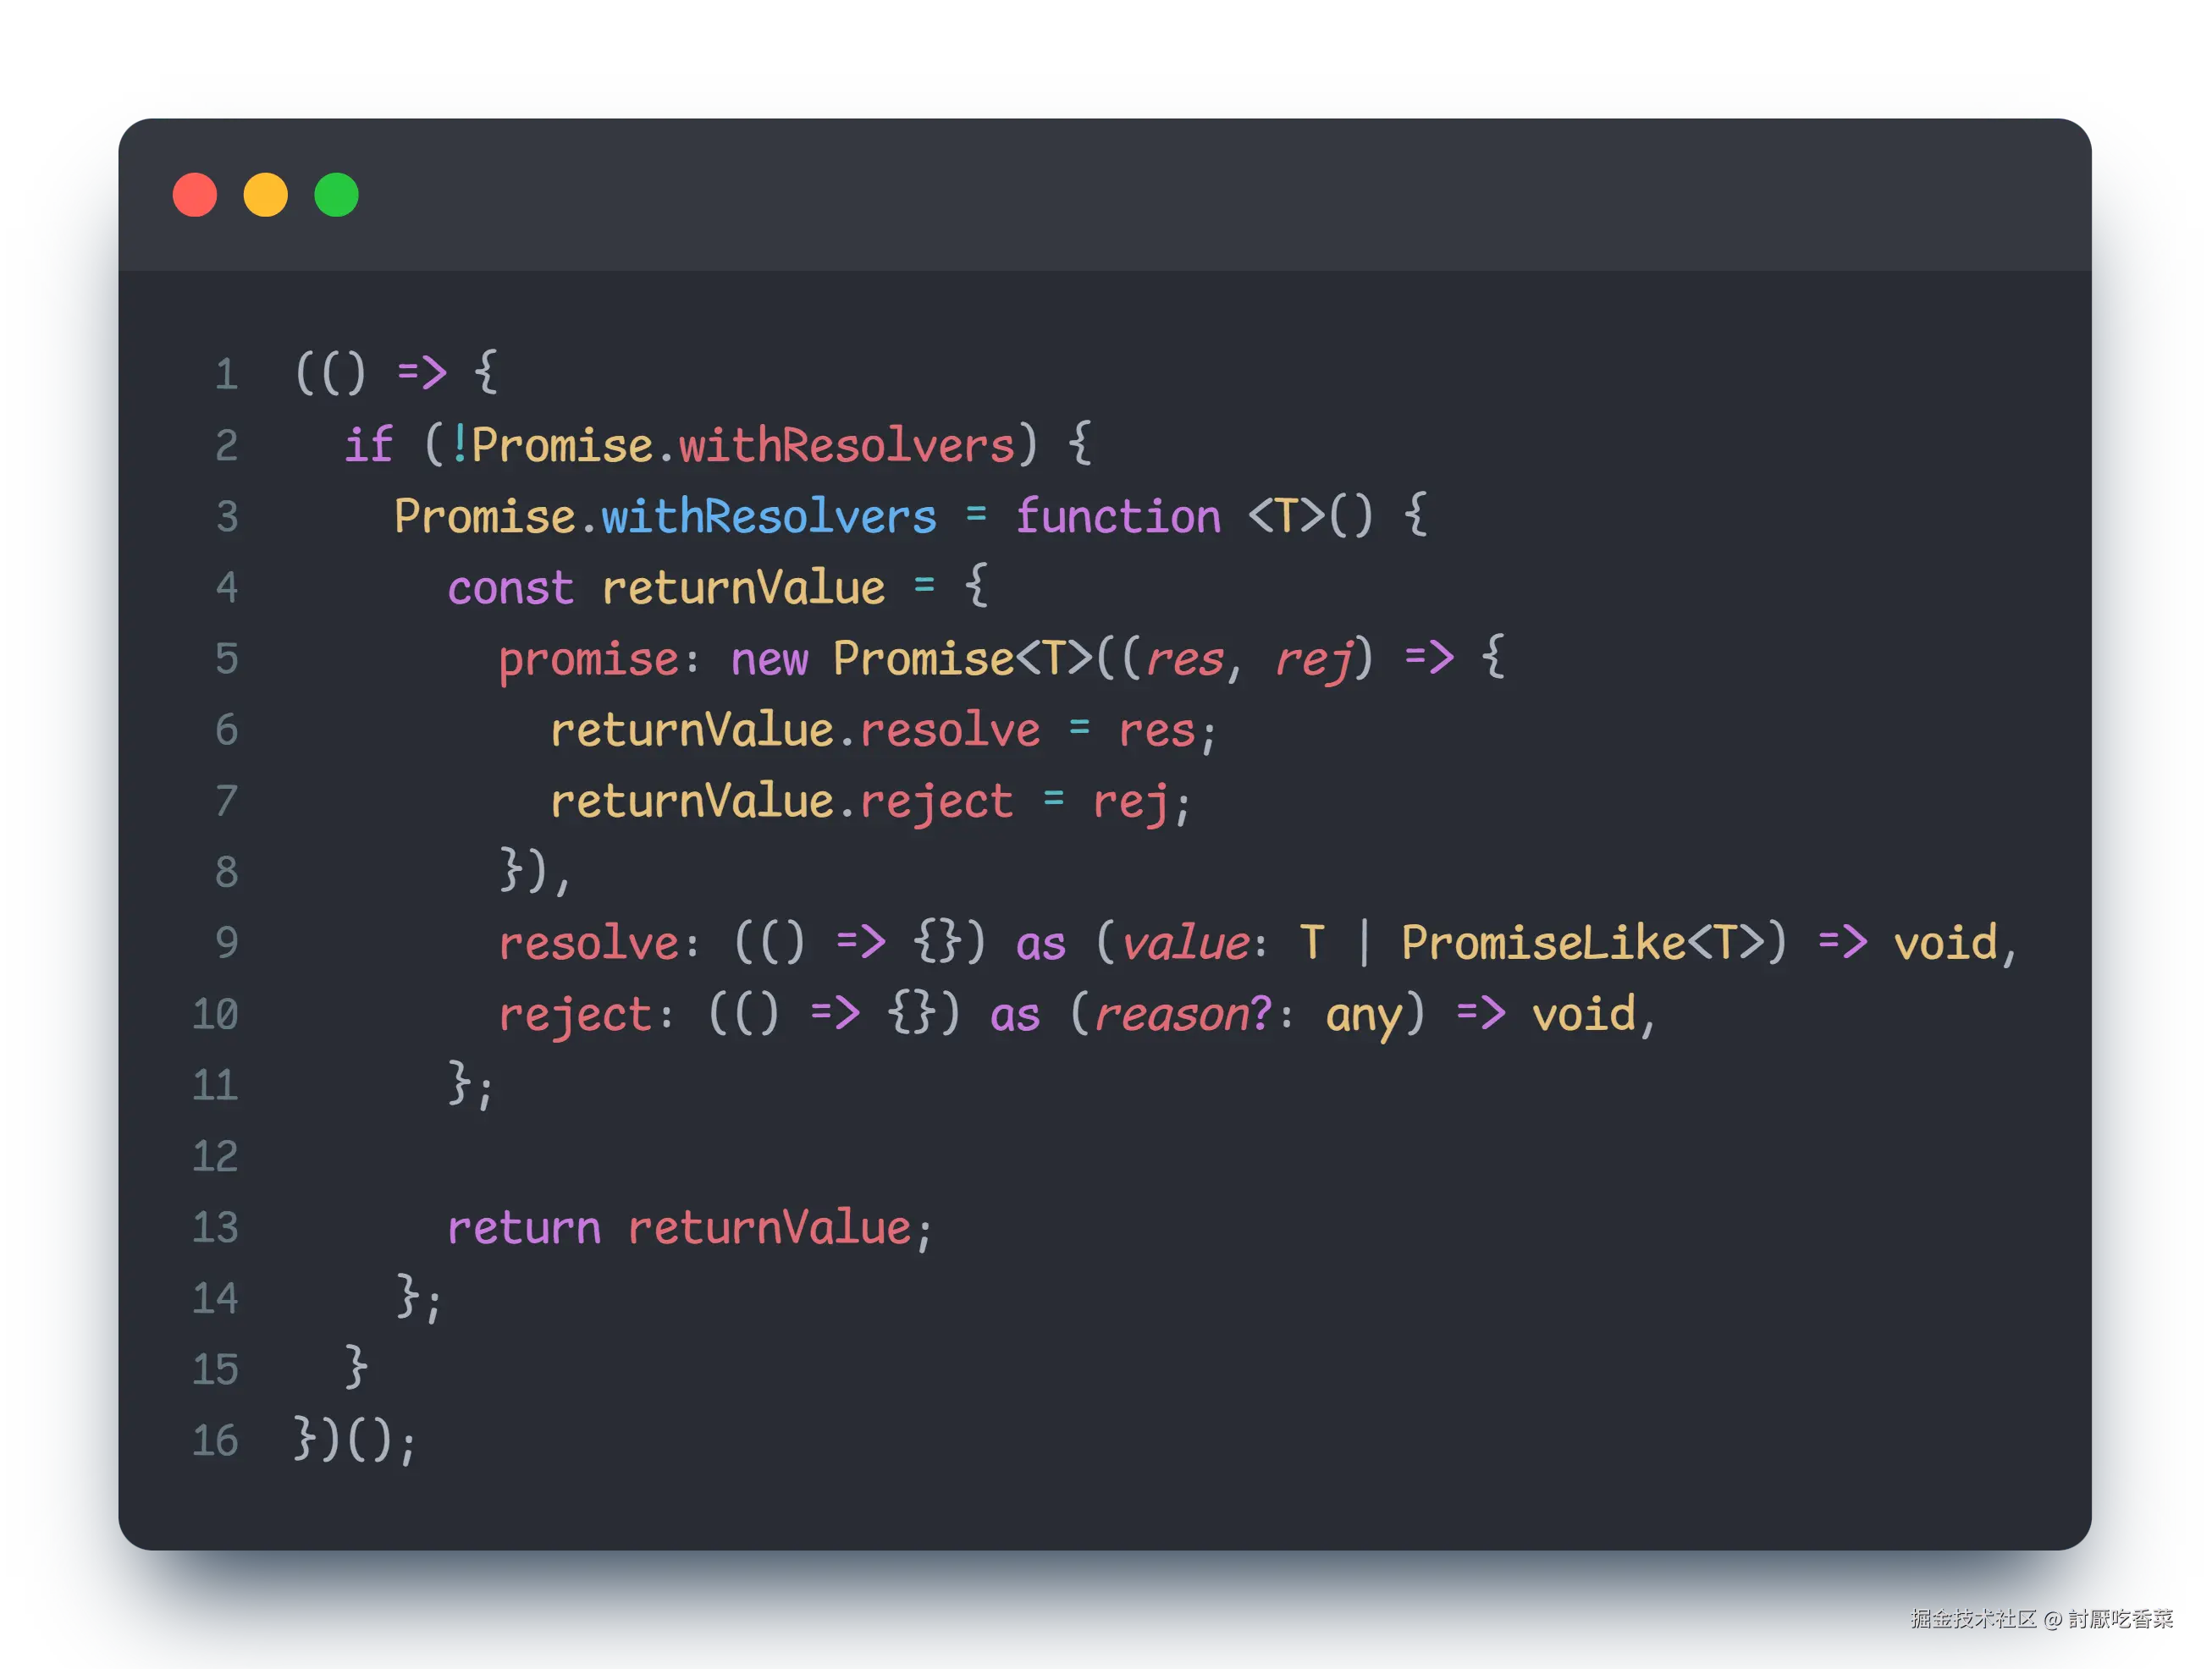Click the red close window dot
This screenshot has height=1669, width=2212.
click(x=195, y=194)
